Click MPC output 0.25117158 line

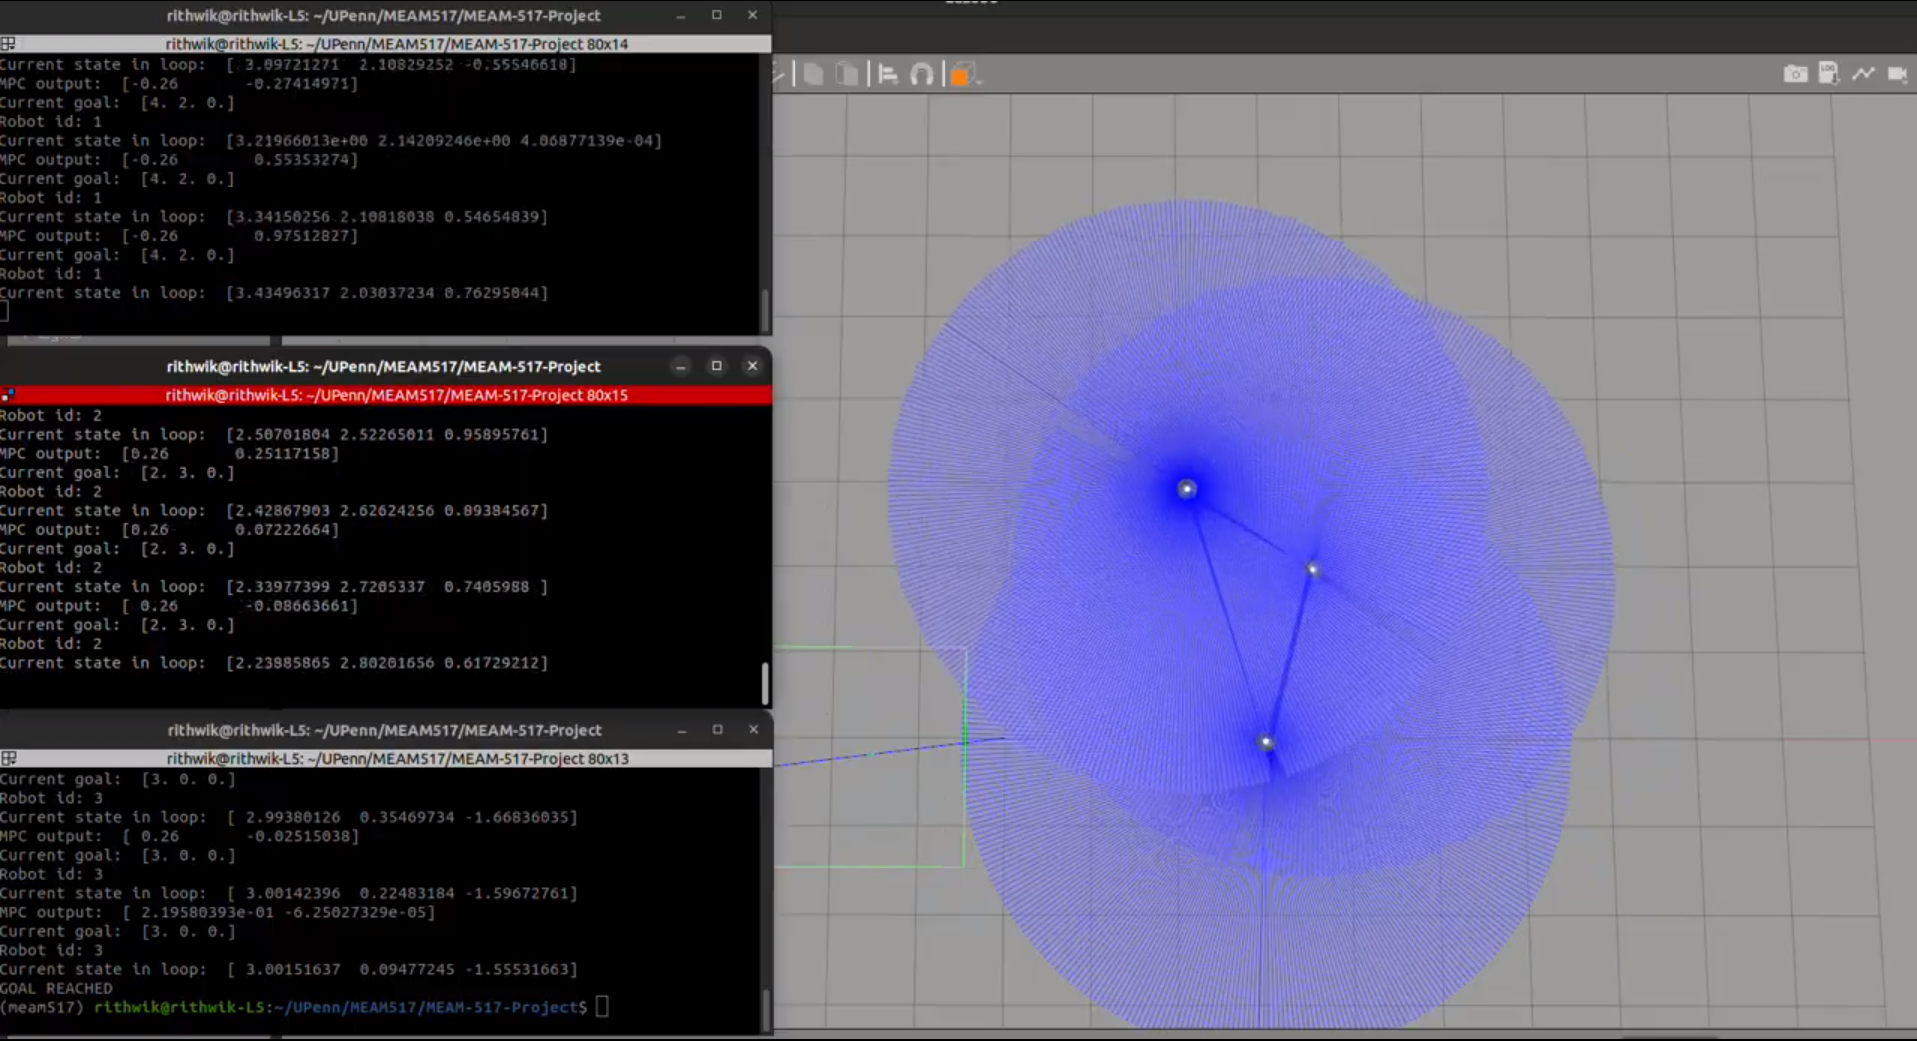[x=170, y=454]
